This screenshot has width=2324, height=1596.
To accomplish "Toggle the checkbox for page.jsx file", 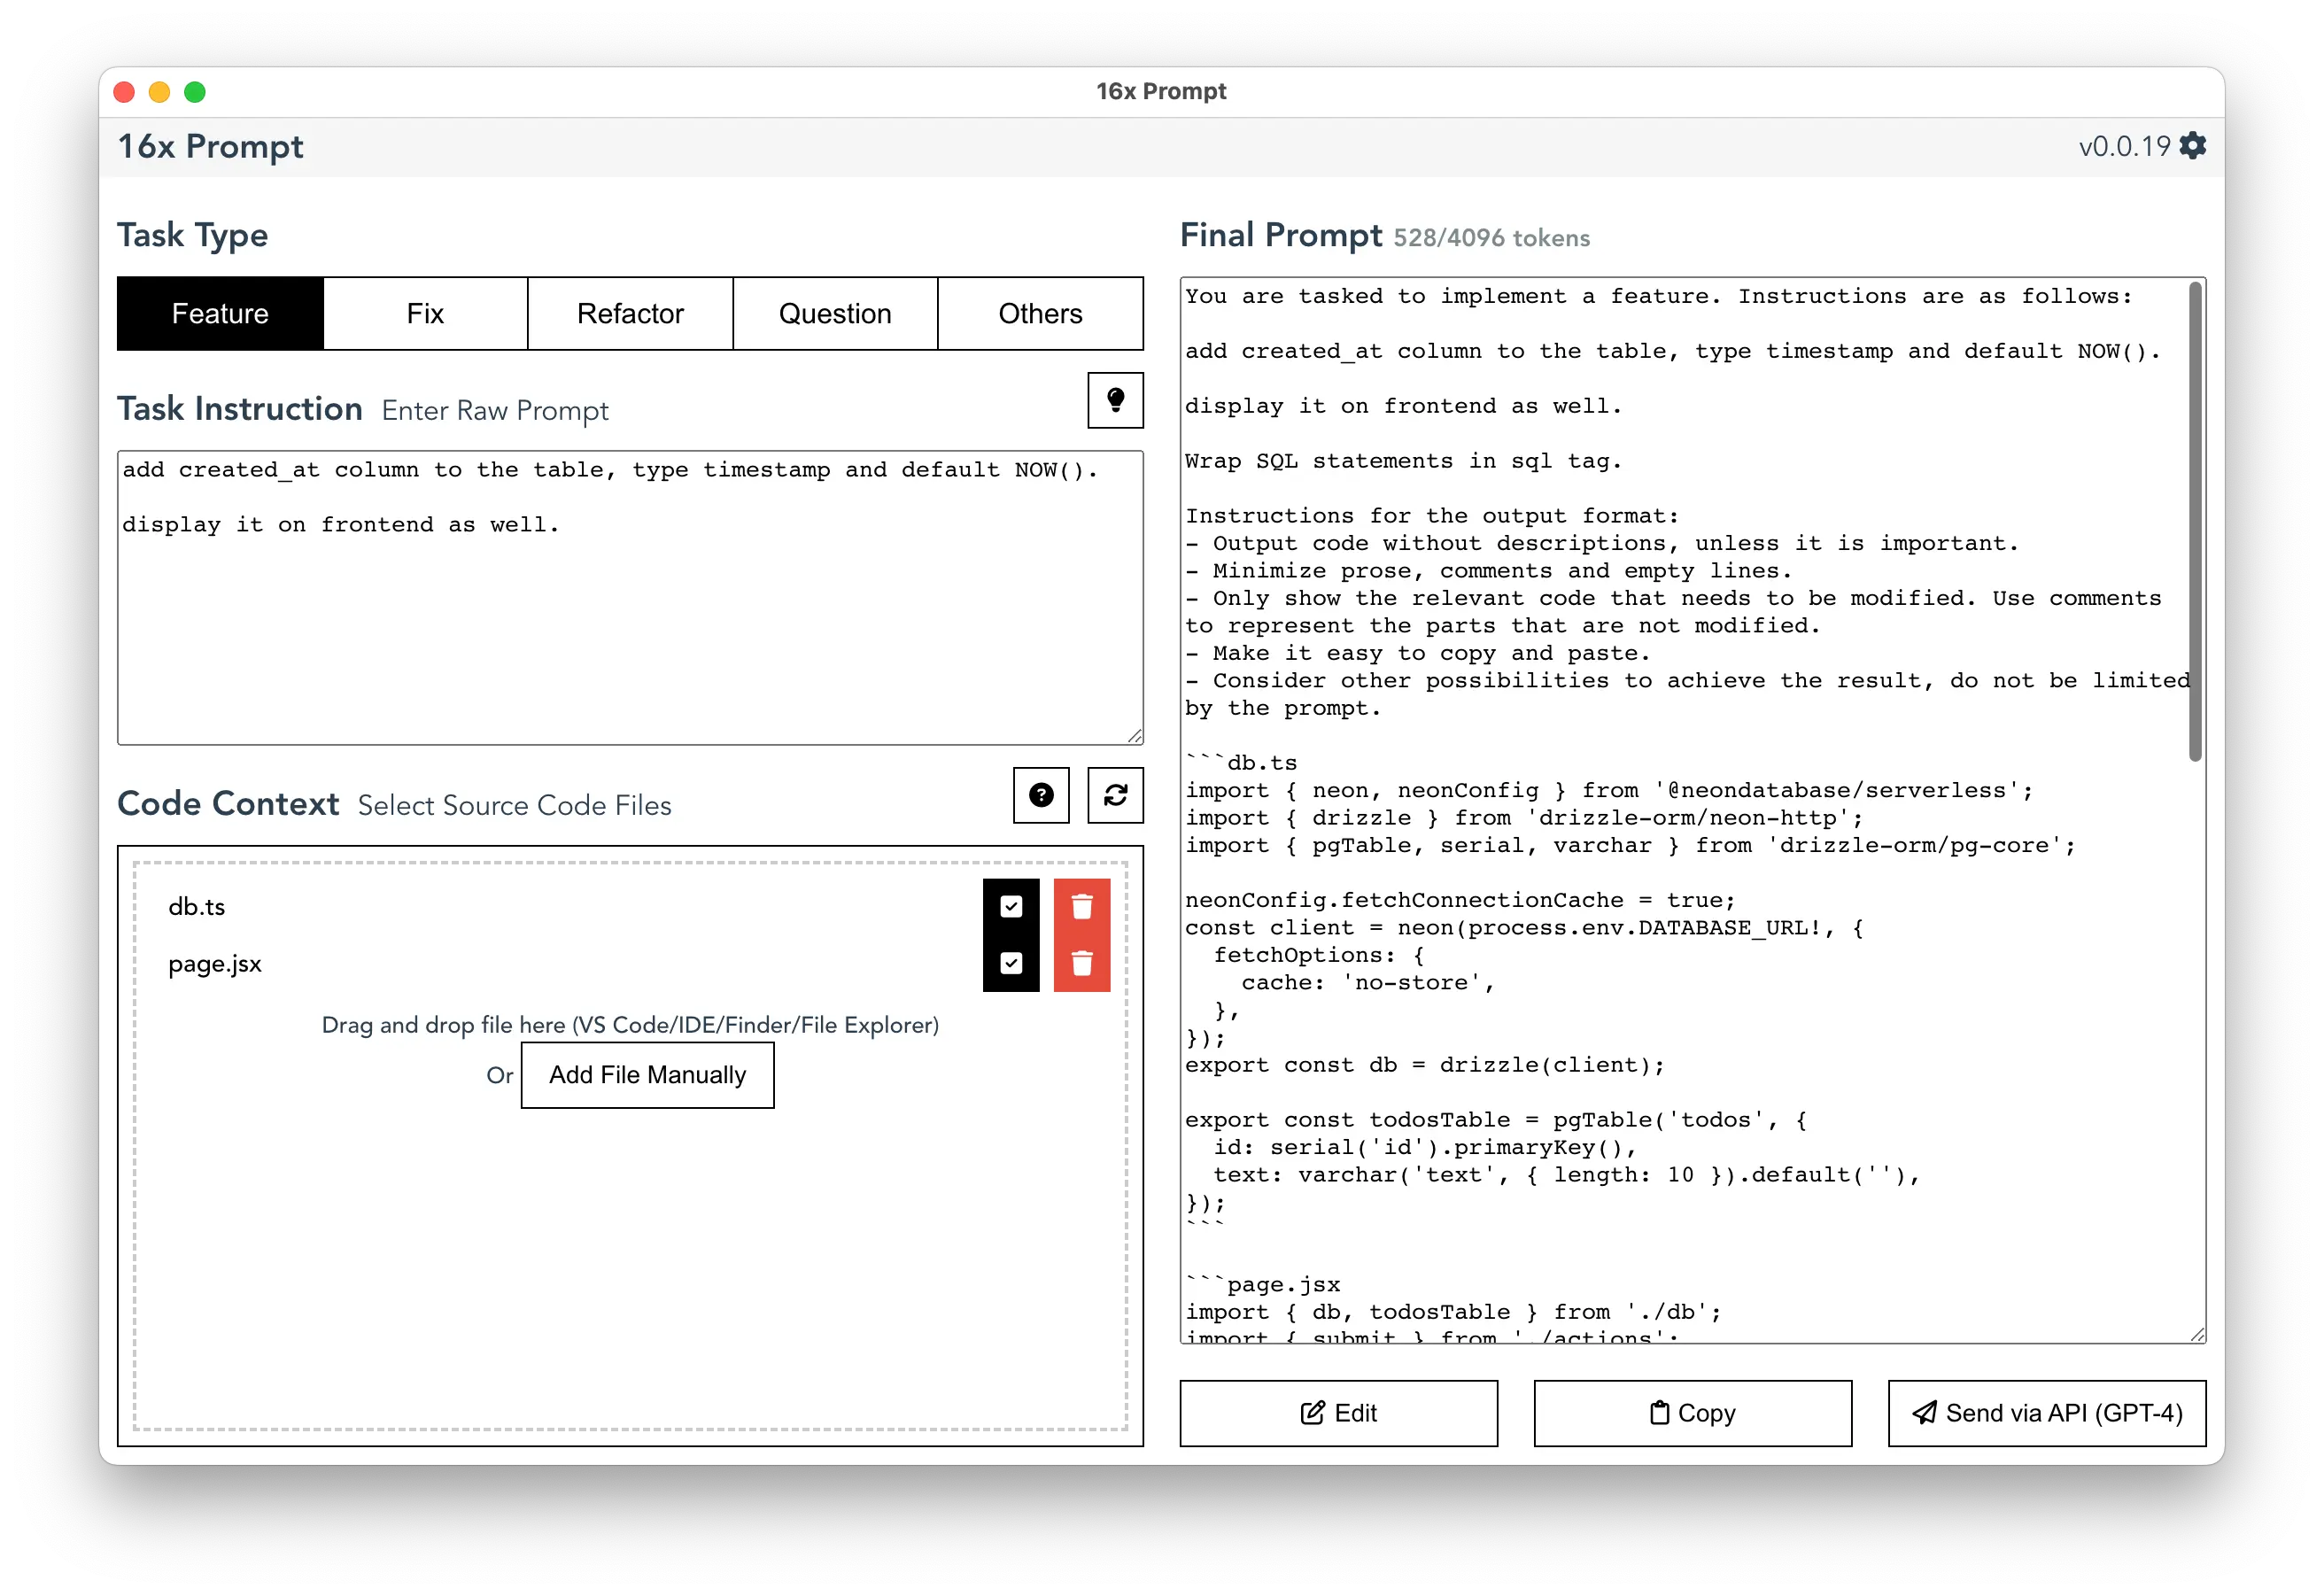I will click(1012, 964).
